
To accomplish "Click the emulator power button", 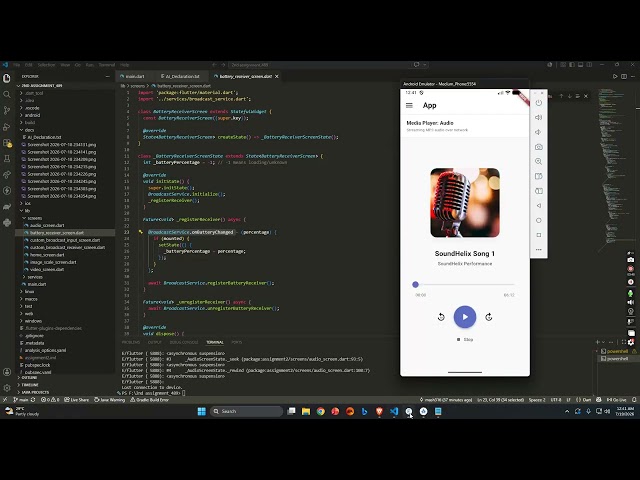I will pyautogui.click(x=539, y=103).
